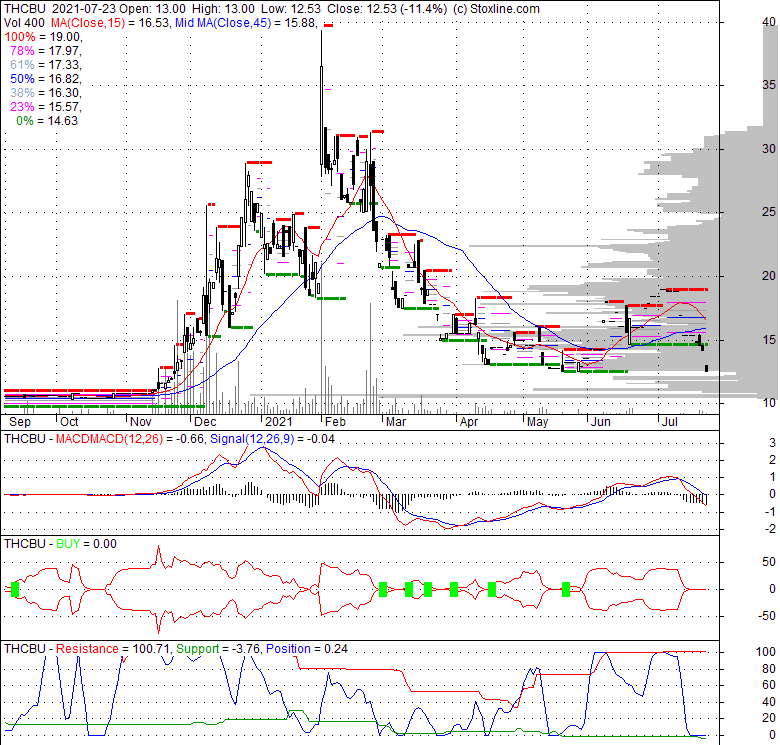The image size is (780, 745).
Task: Click the '0% = 14.63' level
Action: (x=47, y=120)
